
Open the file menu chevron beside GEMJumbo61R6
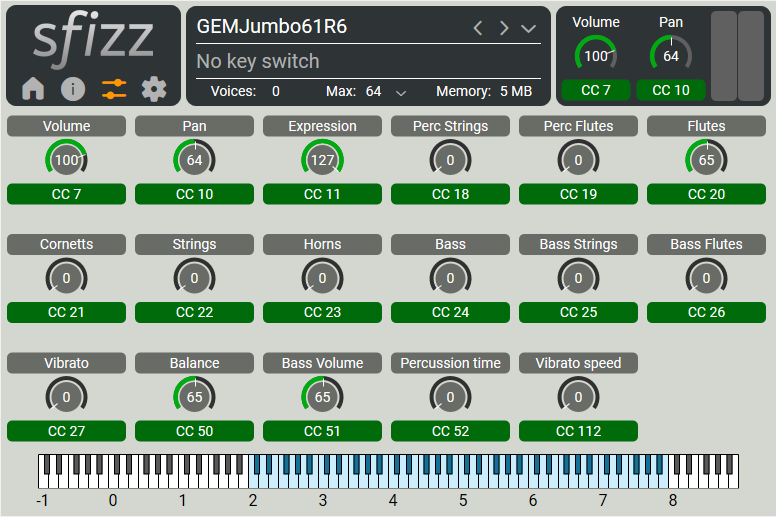[x=529, y=28]
